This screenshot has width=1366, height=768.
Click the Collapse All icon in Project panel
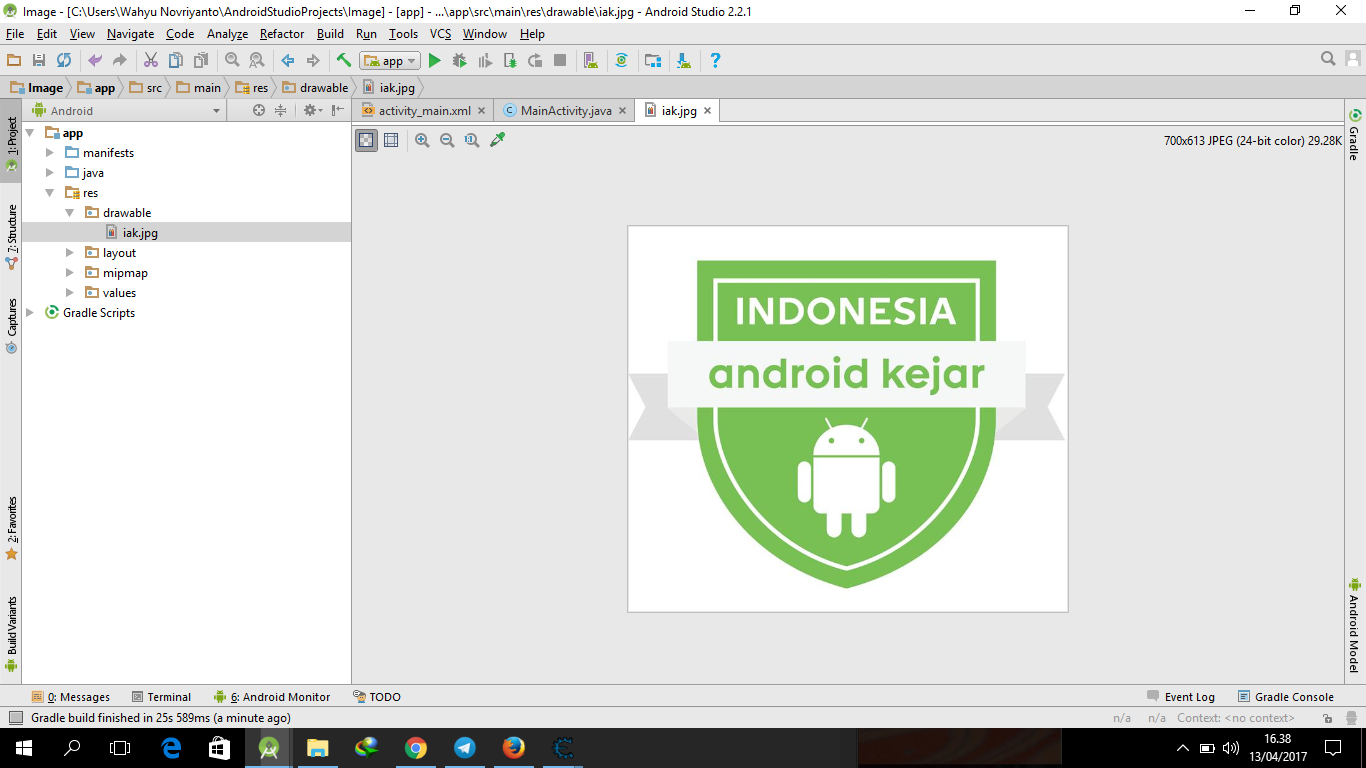pos(281,110)
